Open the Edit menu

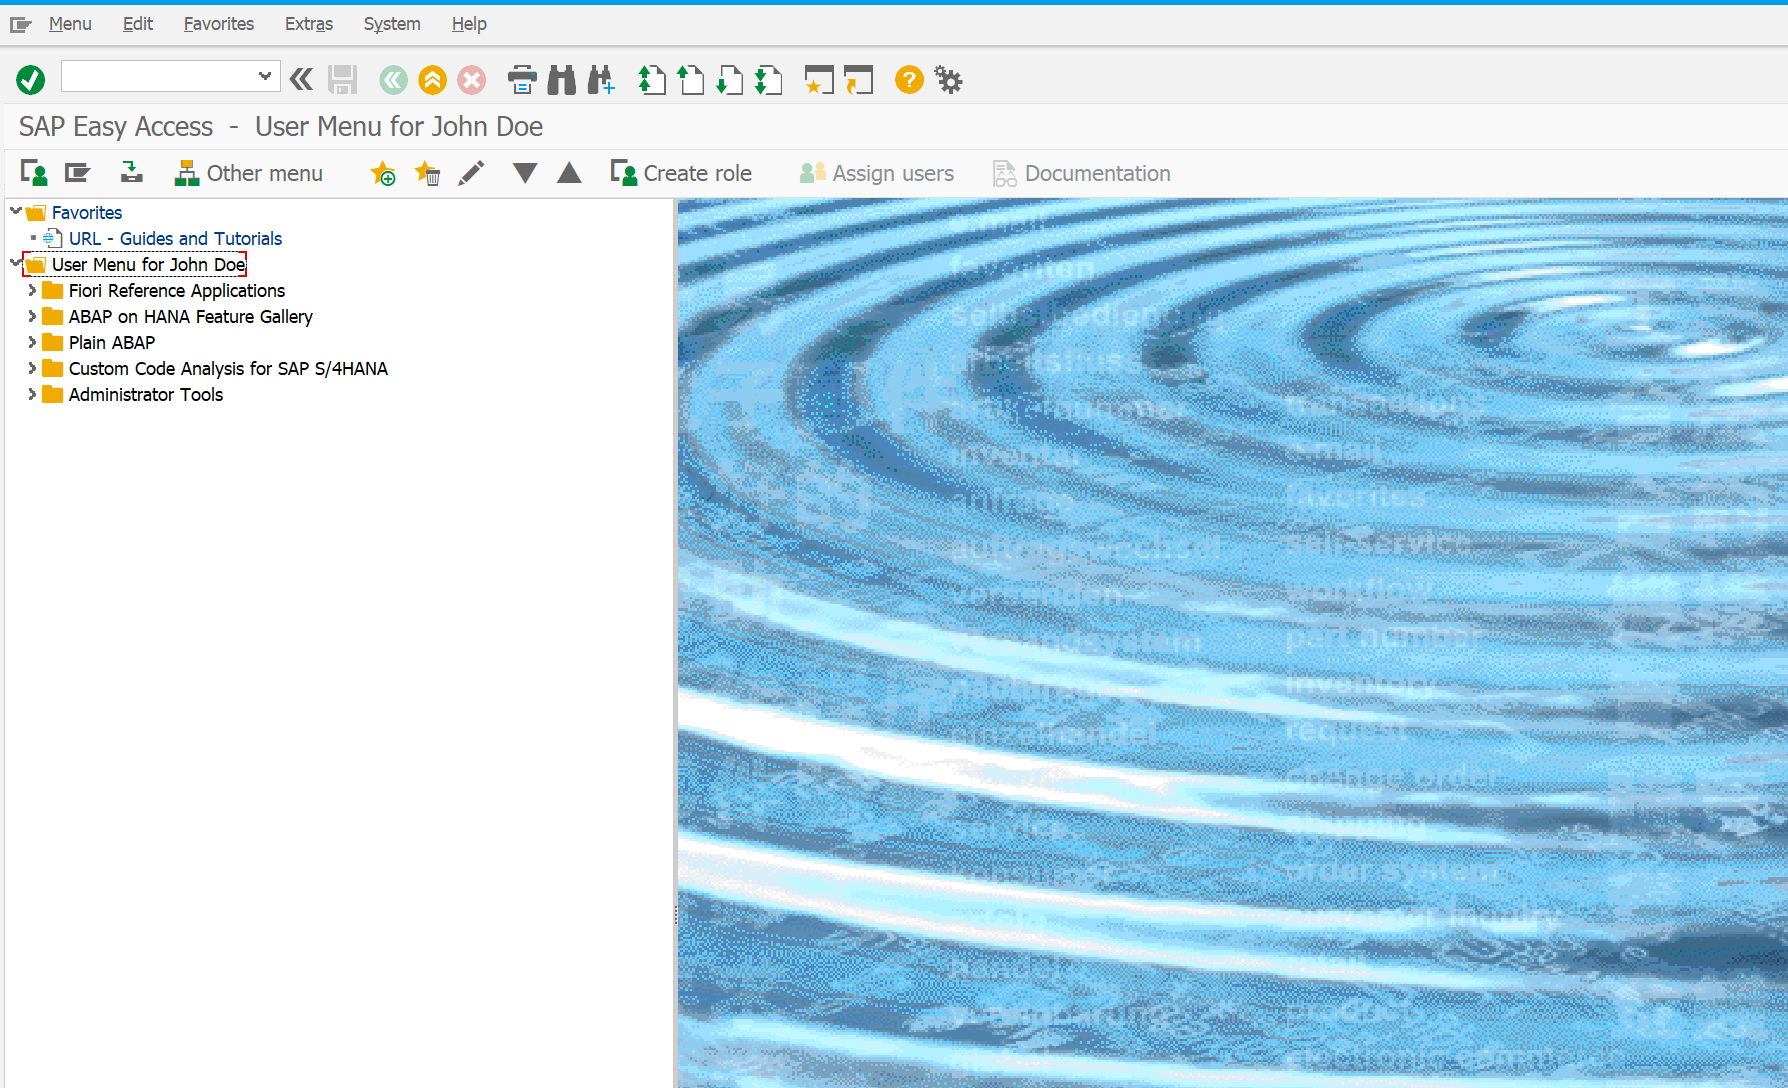point(138,24)
